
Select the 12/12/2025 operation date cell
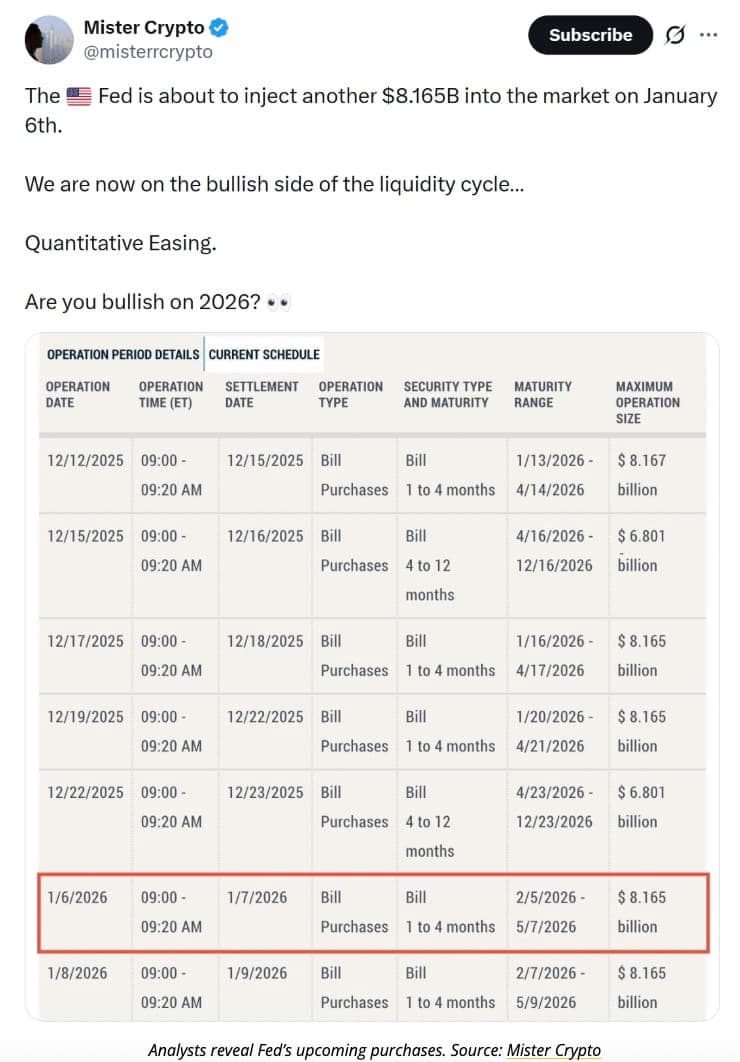tap(86, 461)
